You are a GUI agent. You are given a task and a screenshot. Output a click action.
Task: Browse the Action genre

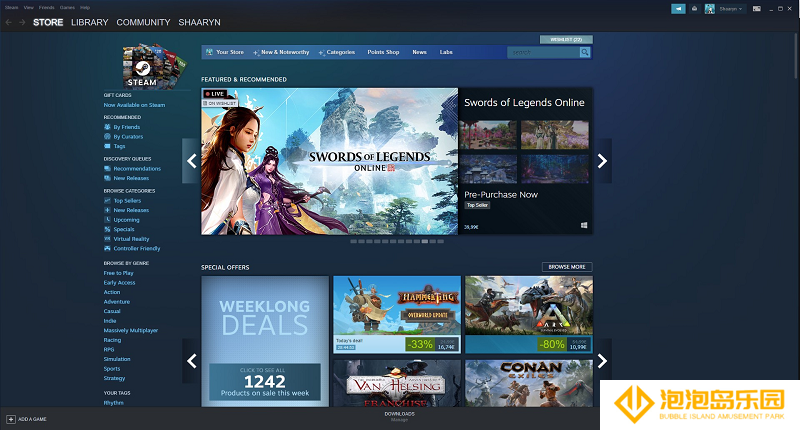coord(112,292)
